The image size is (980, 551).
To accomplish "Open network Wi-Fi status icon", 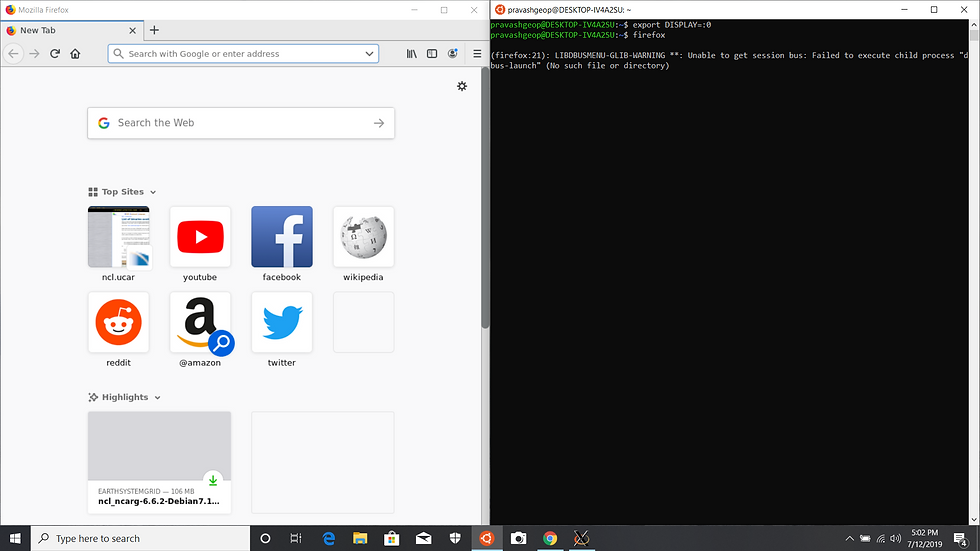I will [881, 539].
